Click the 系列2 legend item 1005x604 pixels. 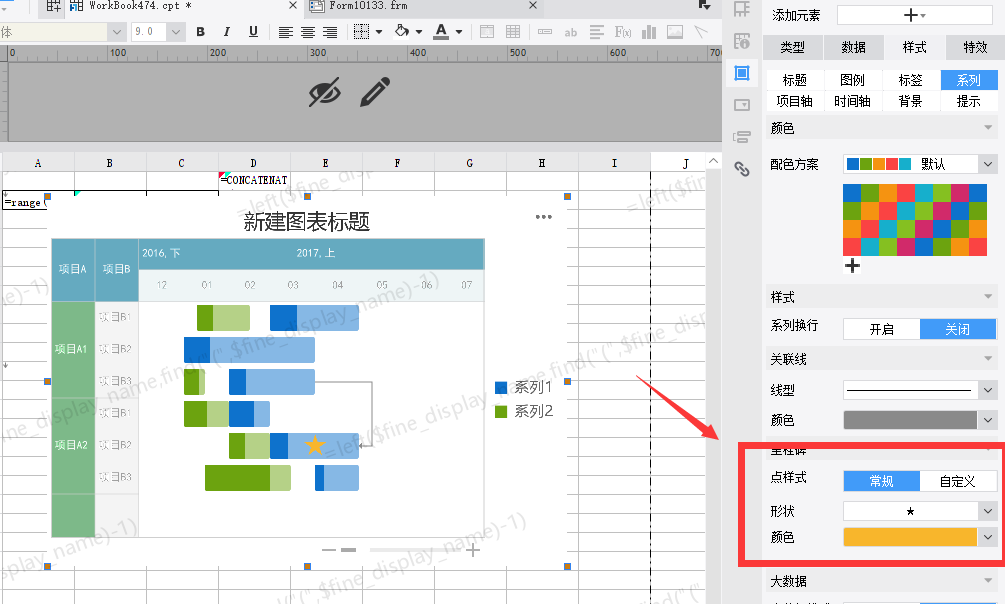pyautogui.click(x=524, y=411)
